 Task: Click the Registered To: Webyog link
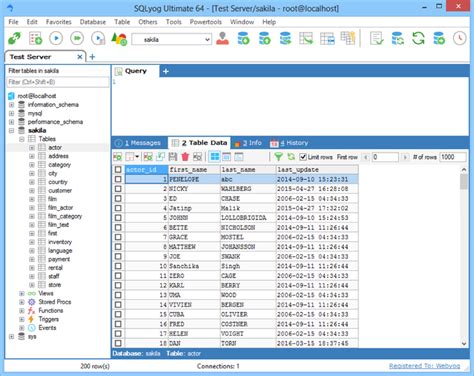425,366
